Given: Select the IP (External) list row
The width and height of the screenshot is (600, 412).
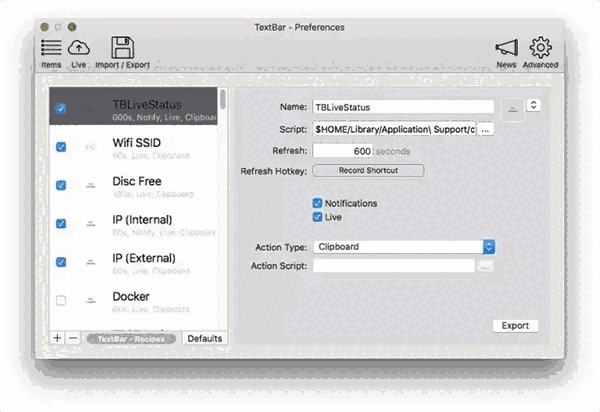Looking at the screenshot, I should point(133,262).
